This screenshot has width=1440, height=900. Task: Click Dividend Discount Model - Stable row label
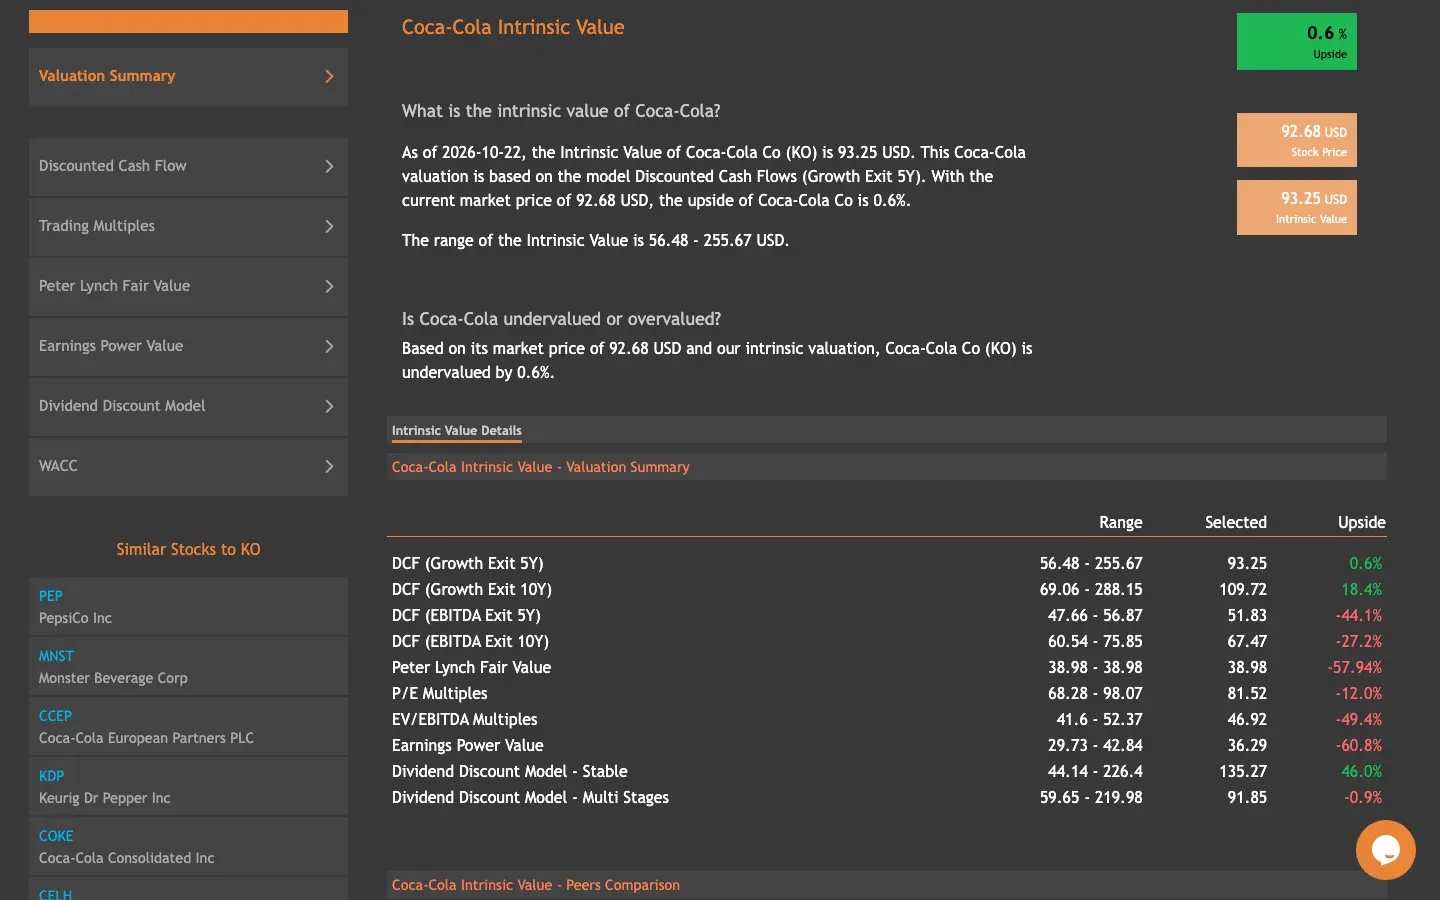[x=510, y=771]
